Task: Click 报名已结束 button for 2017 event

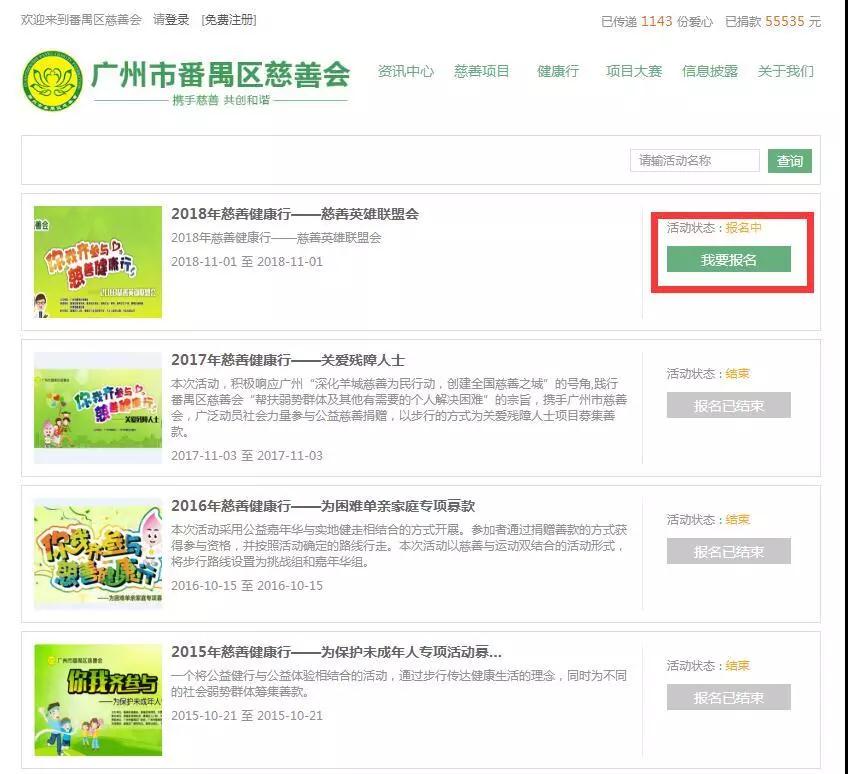Action: click(x=728, y=405)
